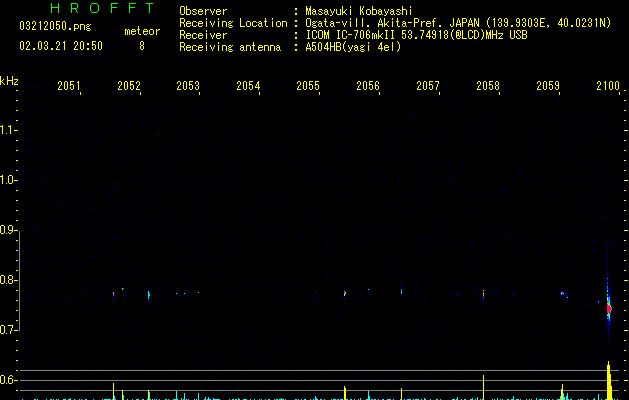This screenshot has height=400, width=629.
Task: Click the 2100 time axis label
Action: pos(608,86)
